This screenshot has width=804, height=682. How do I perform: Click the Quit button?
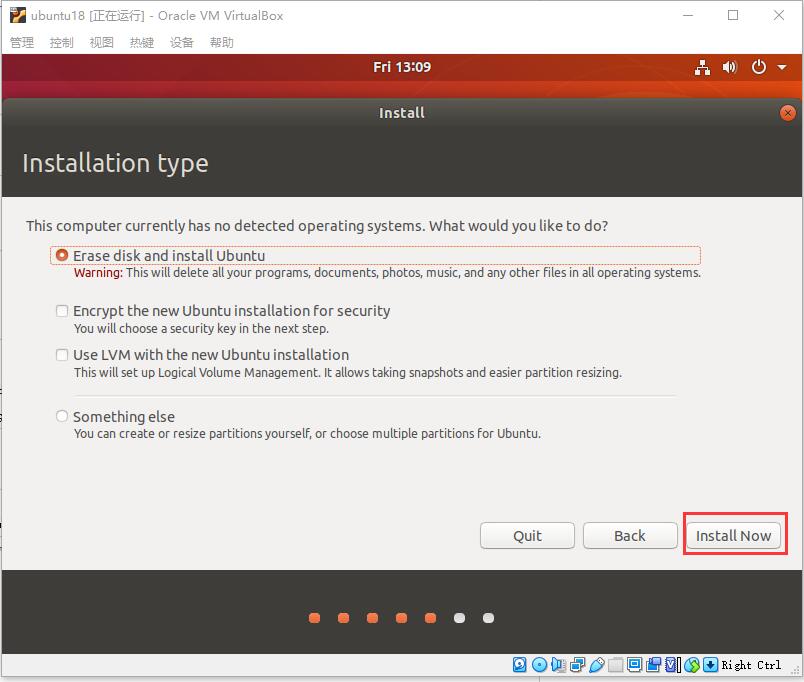527,535
